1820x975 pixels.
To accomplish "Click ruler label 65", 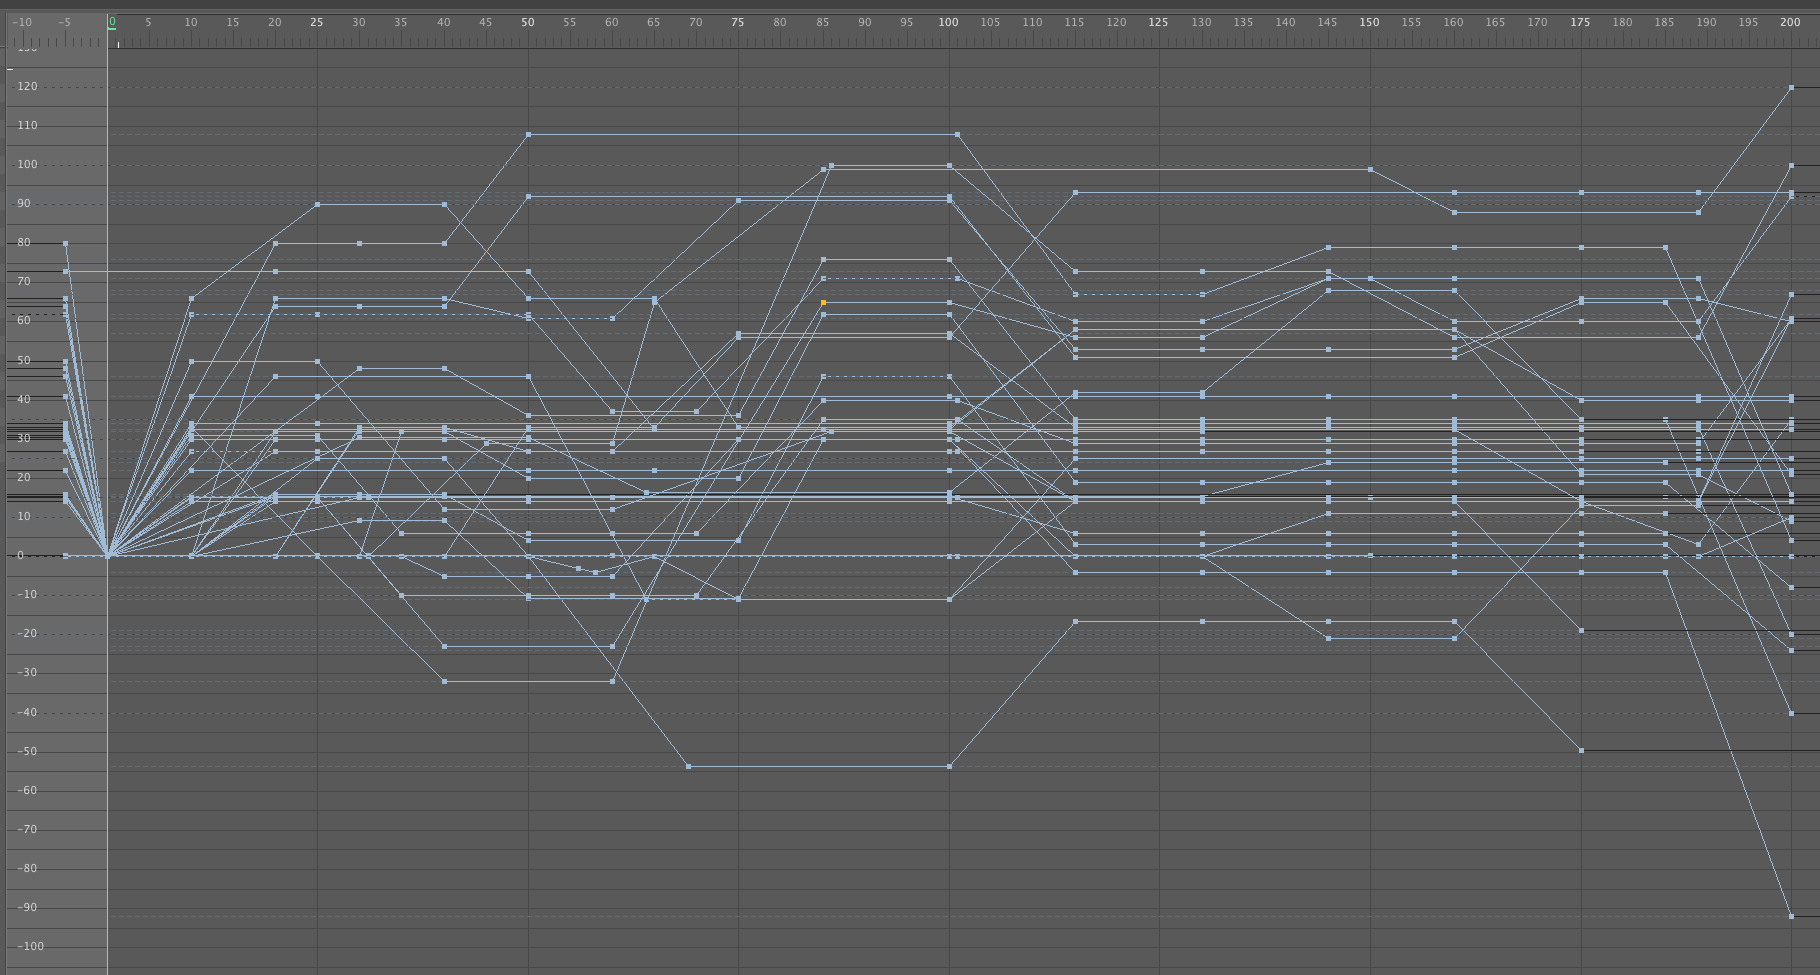I will click(x=654, y=22).
